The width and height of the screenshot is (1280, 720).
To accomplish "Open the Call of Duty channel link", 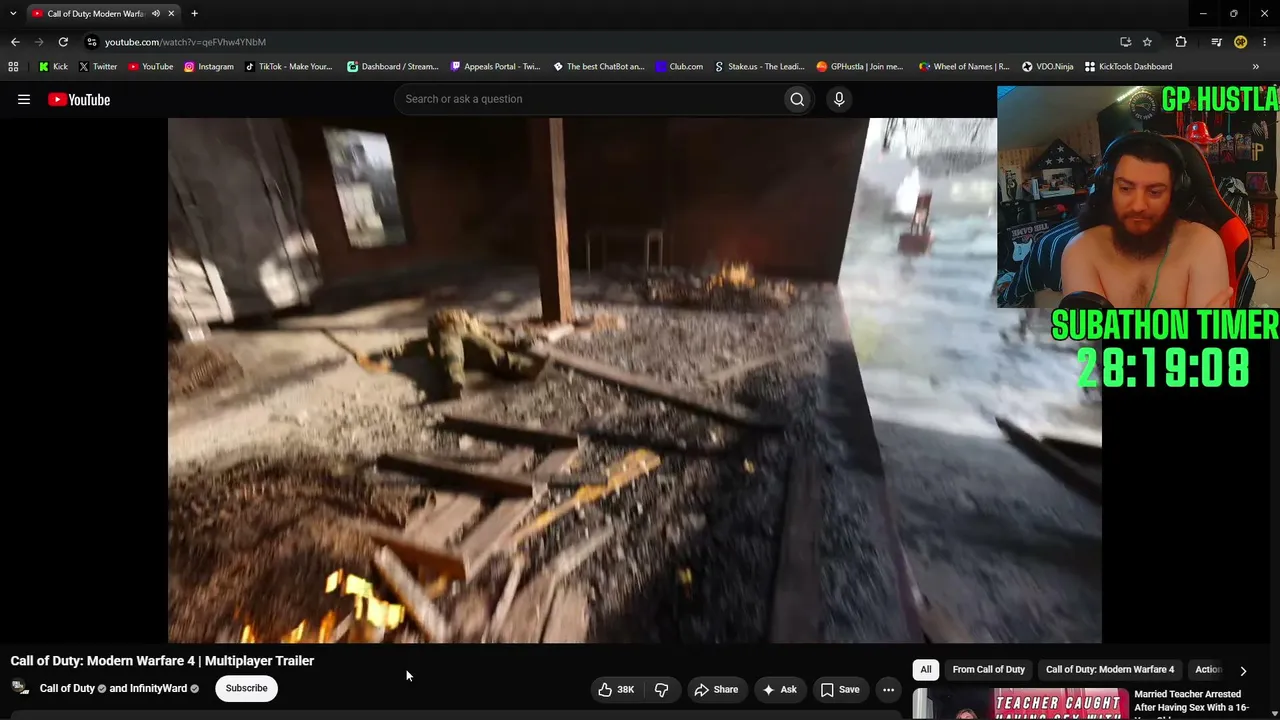I will (67, 689).
